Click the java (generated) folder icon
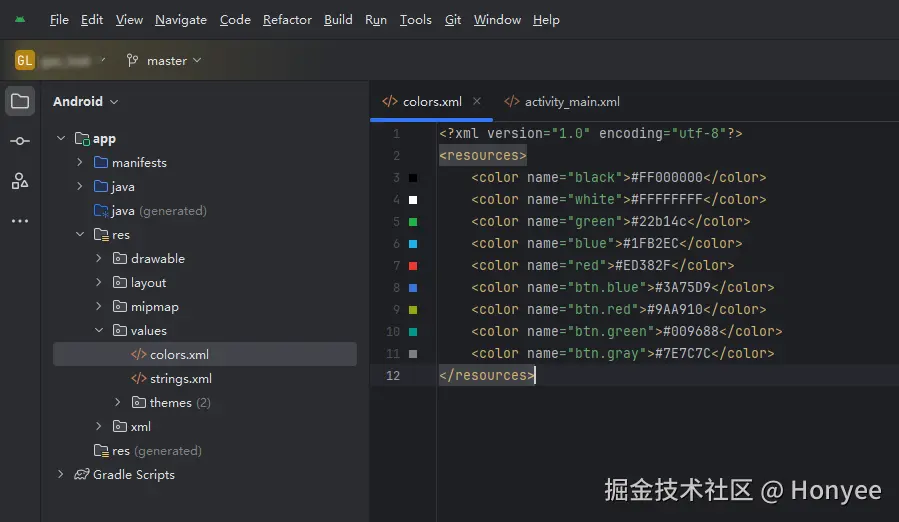Image resolution: width=899 pixels, height=522 pixels. [101, 211]
